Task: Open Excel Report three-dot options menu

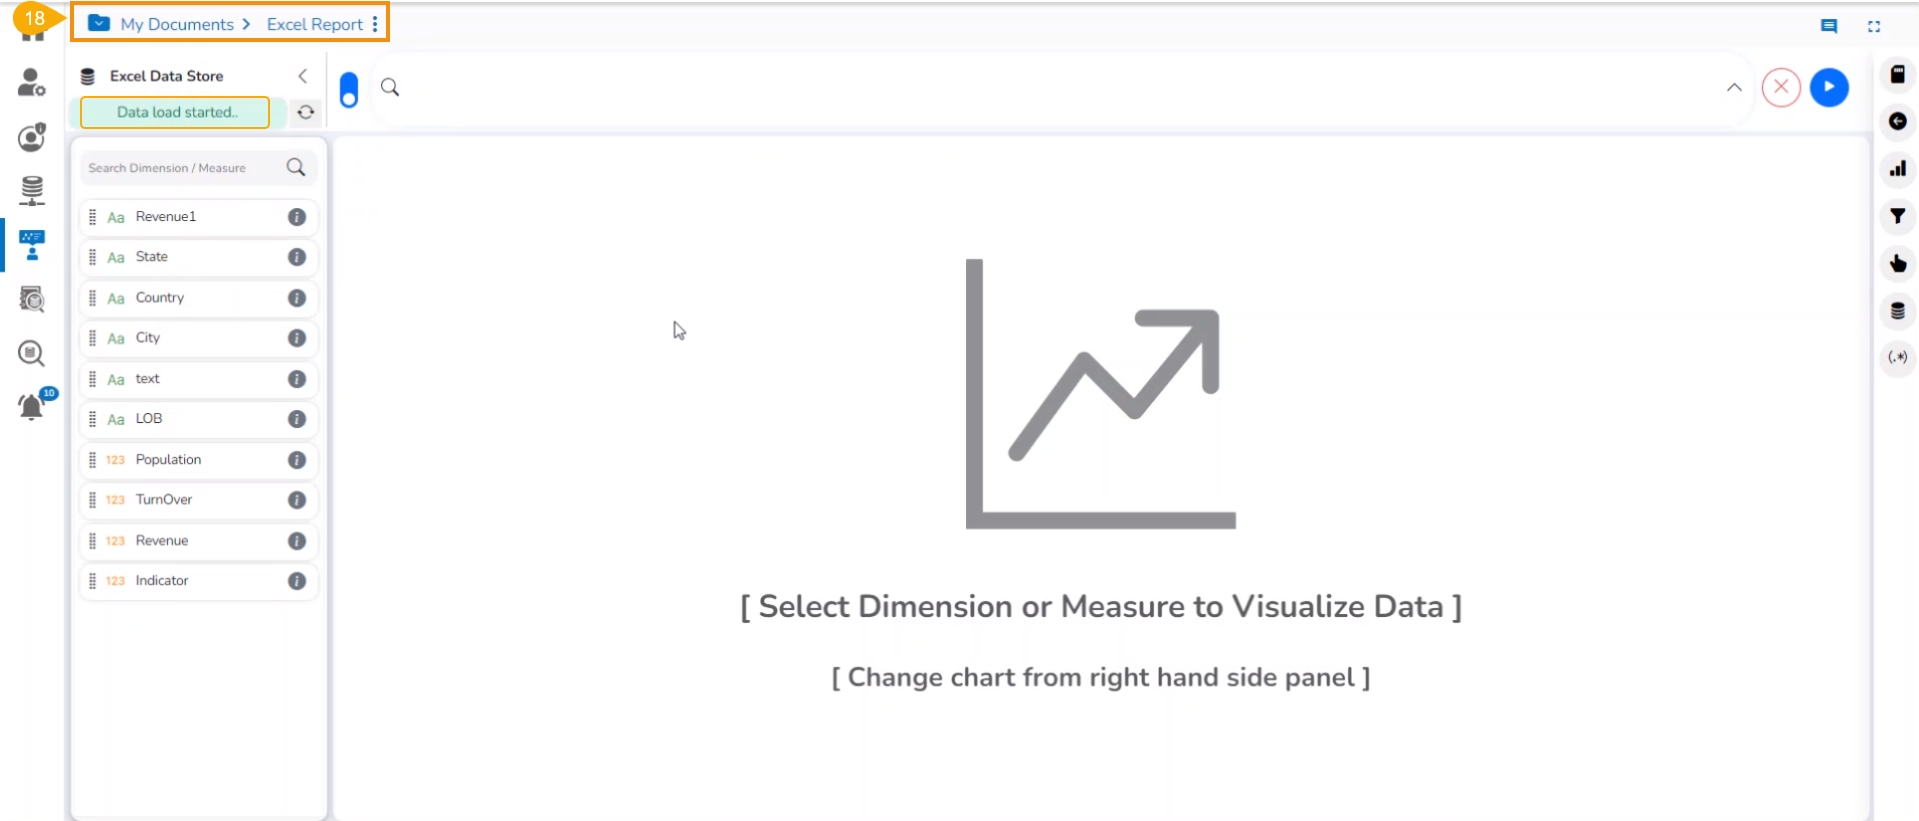Action: point(375,24)
